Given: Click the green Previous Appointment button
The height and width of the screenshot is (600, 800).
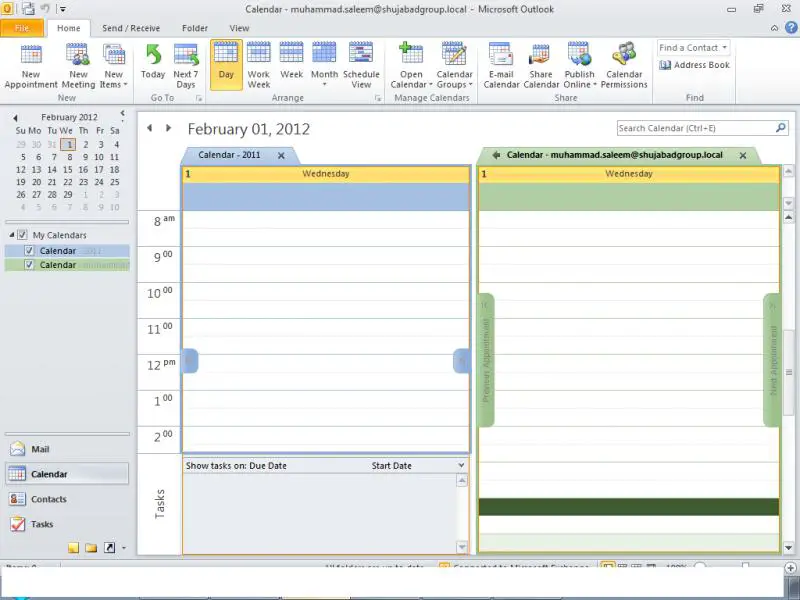Looking at the screenshot, I should tap(486, 360).
